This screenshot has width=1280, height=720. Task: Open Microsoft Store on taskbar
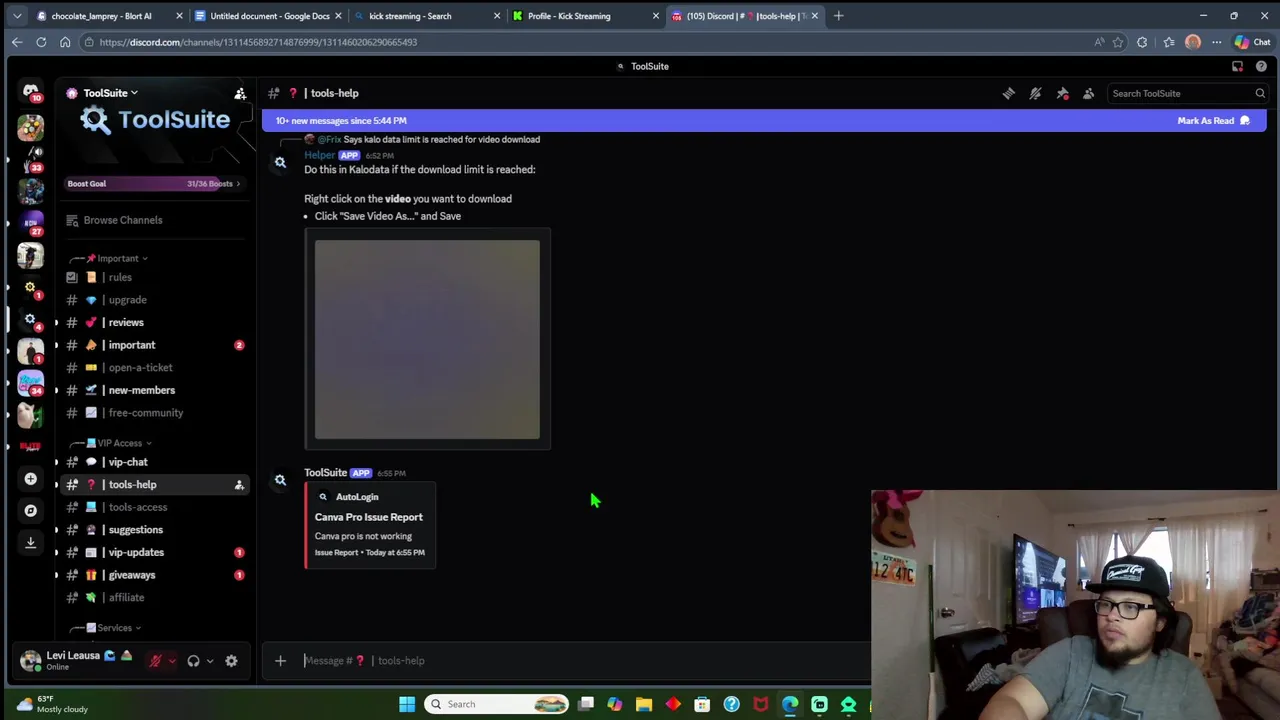(702, 704)
